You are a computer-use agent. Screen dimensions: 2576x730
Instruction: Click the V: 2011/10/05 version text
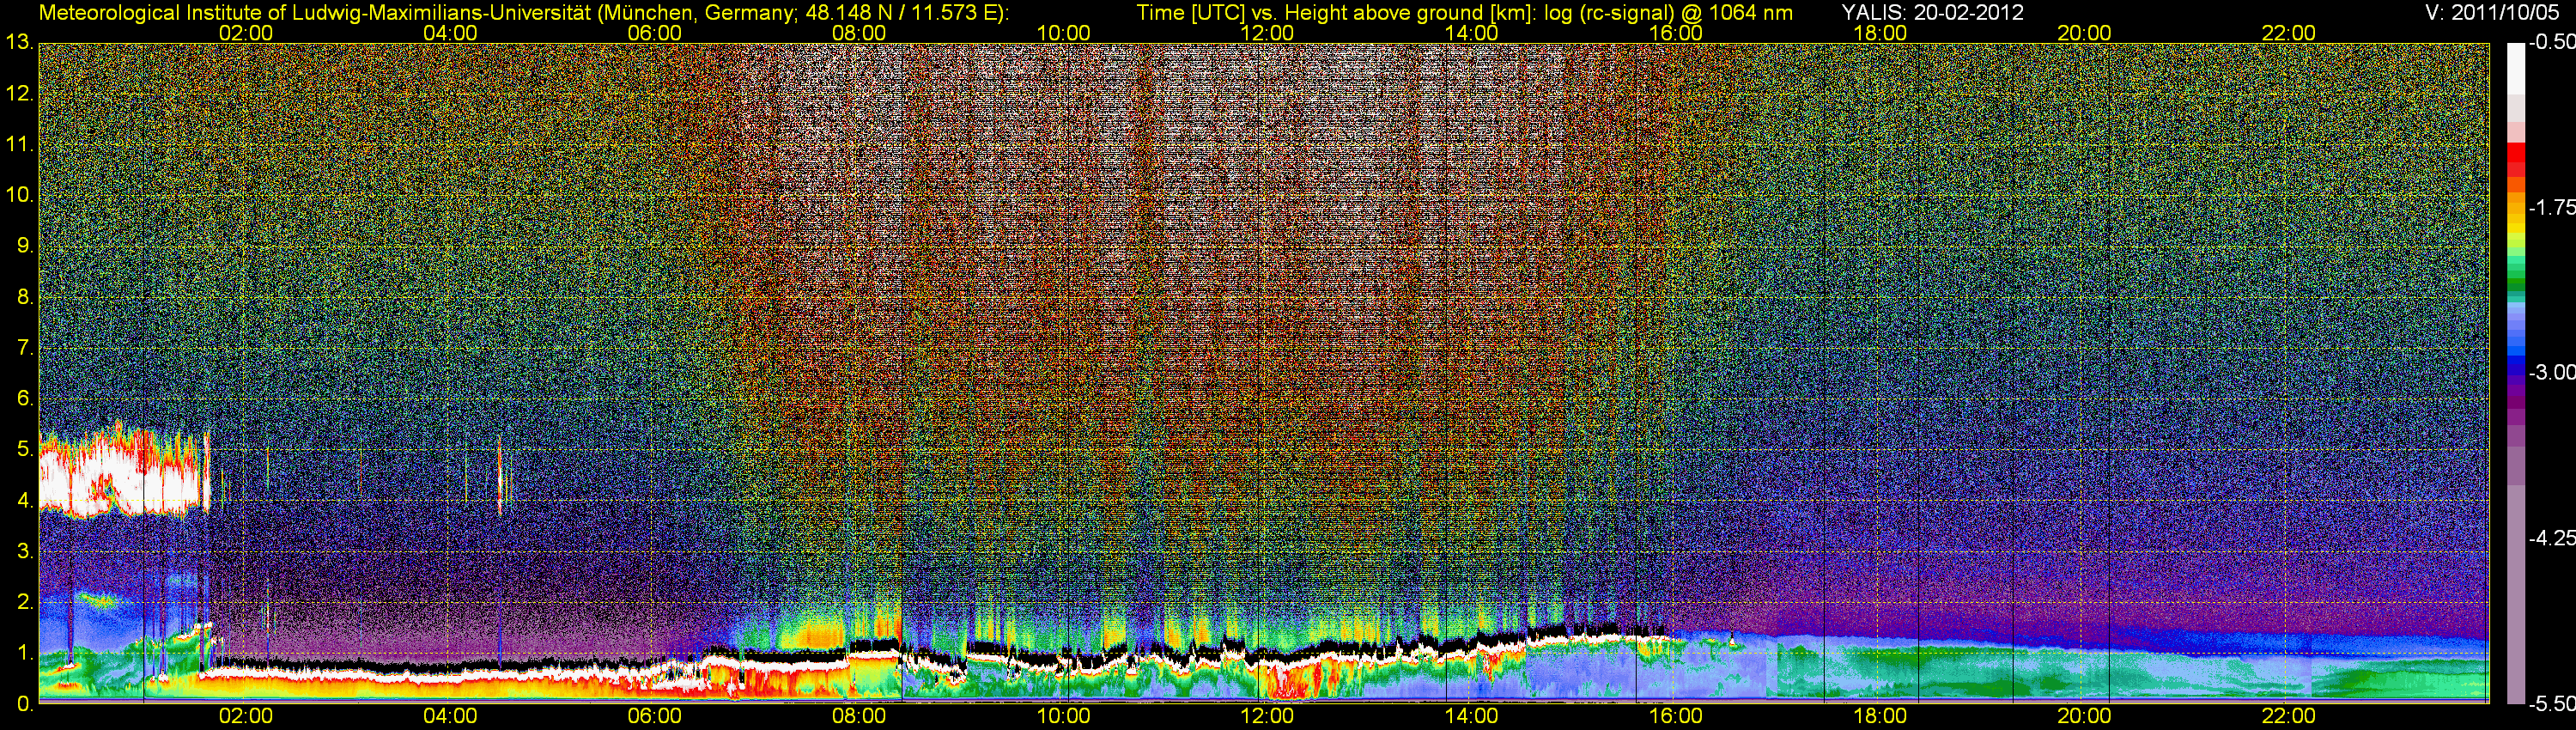[2495, 13]
